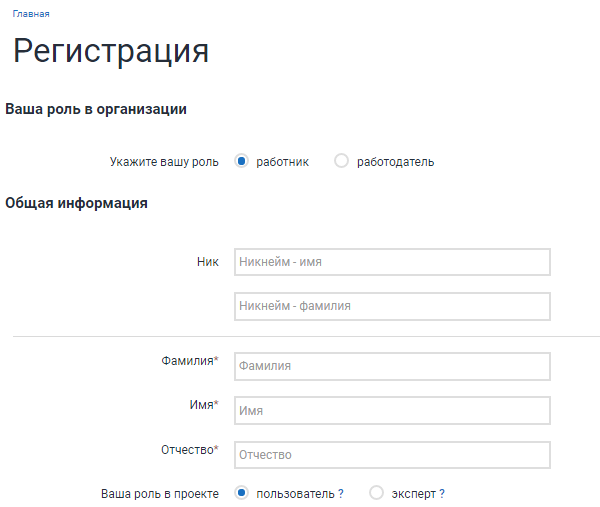Viewport: 600px width, 507px height.
Task: Click the Фамилия* field label
Action: (189, 361)
